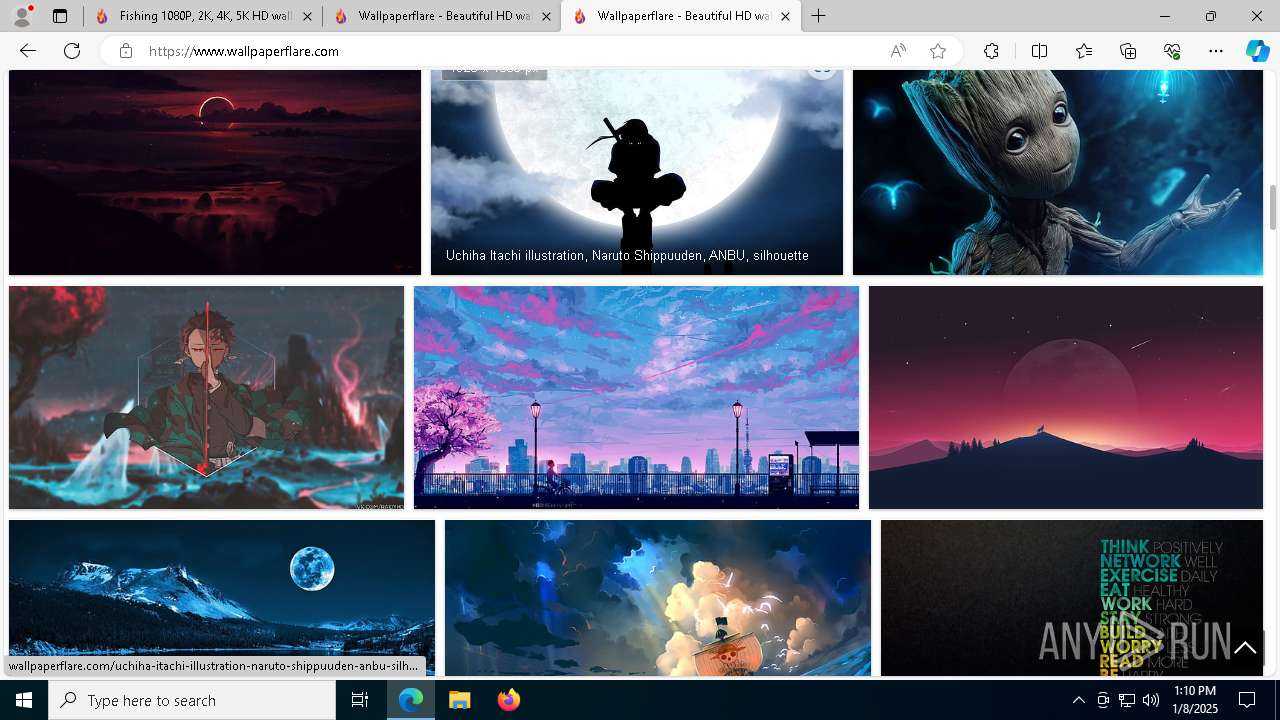Open the Favorites list
The height and width of the screenshot is (720, 1280).
(x=1084, y=51)
